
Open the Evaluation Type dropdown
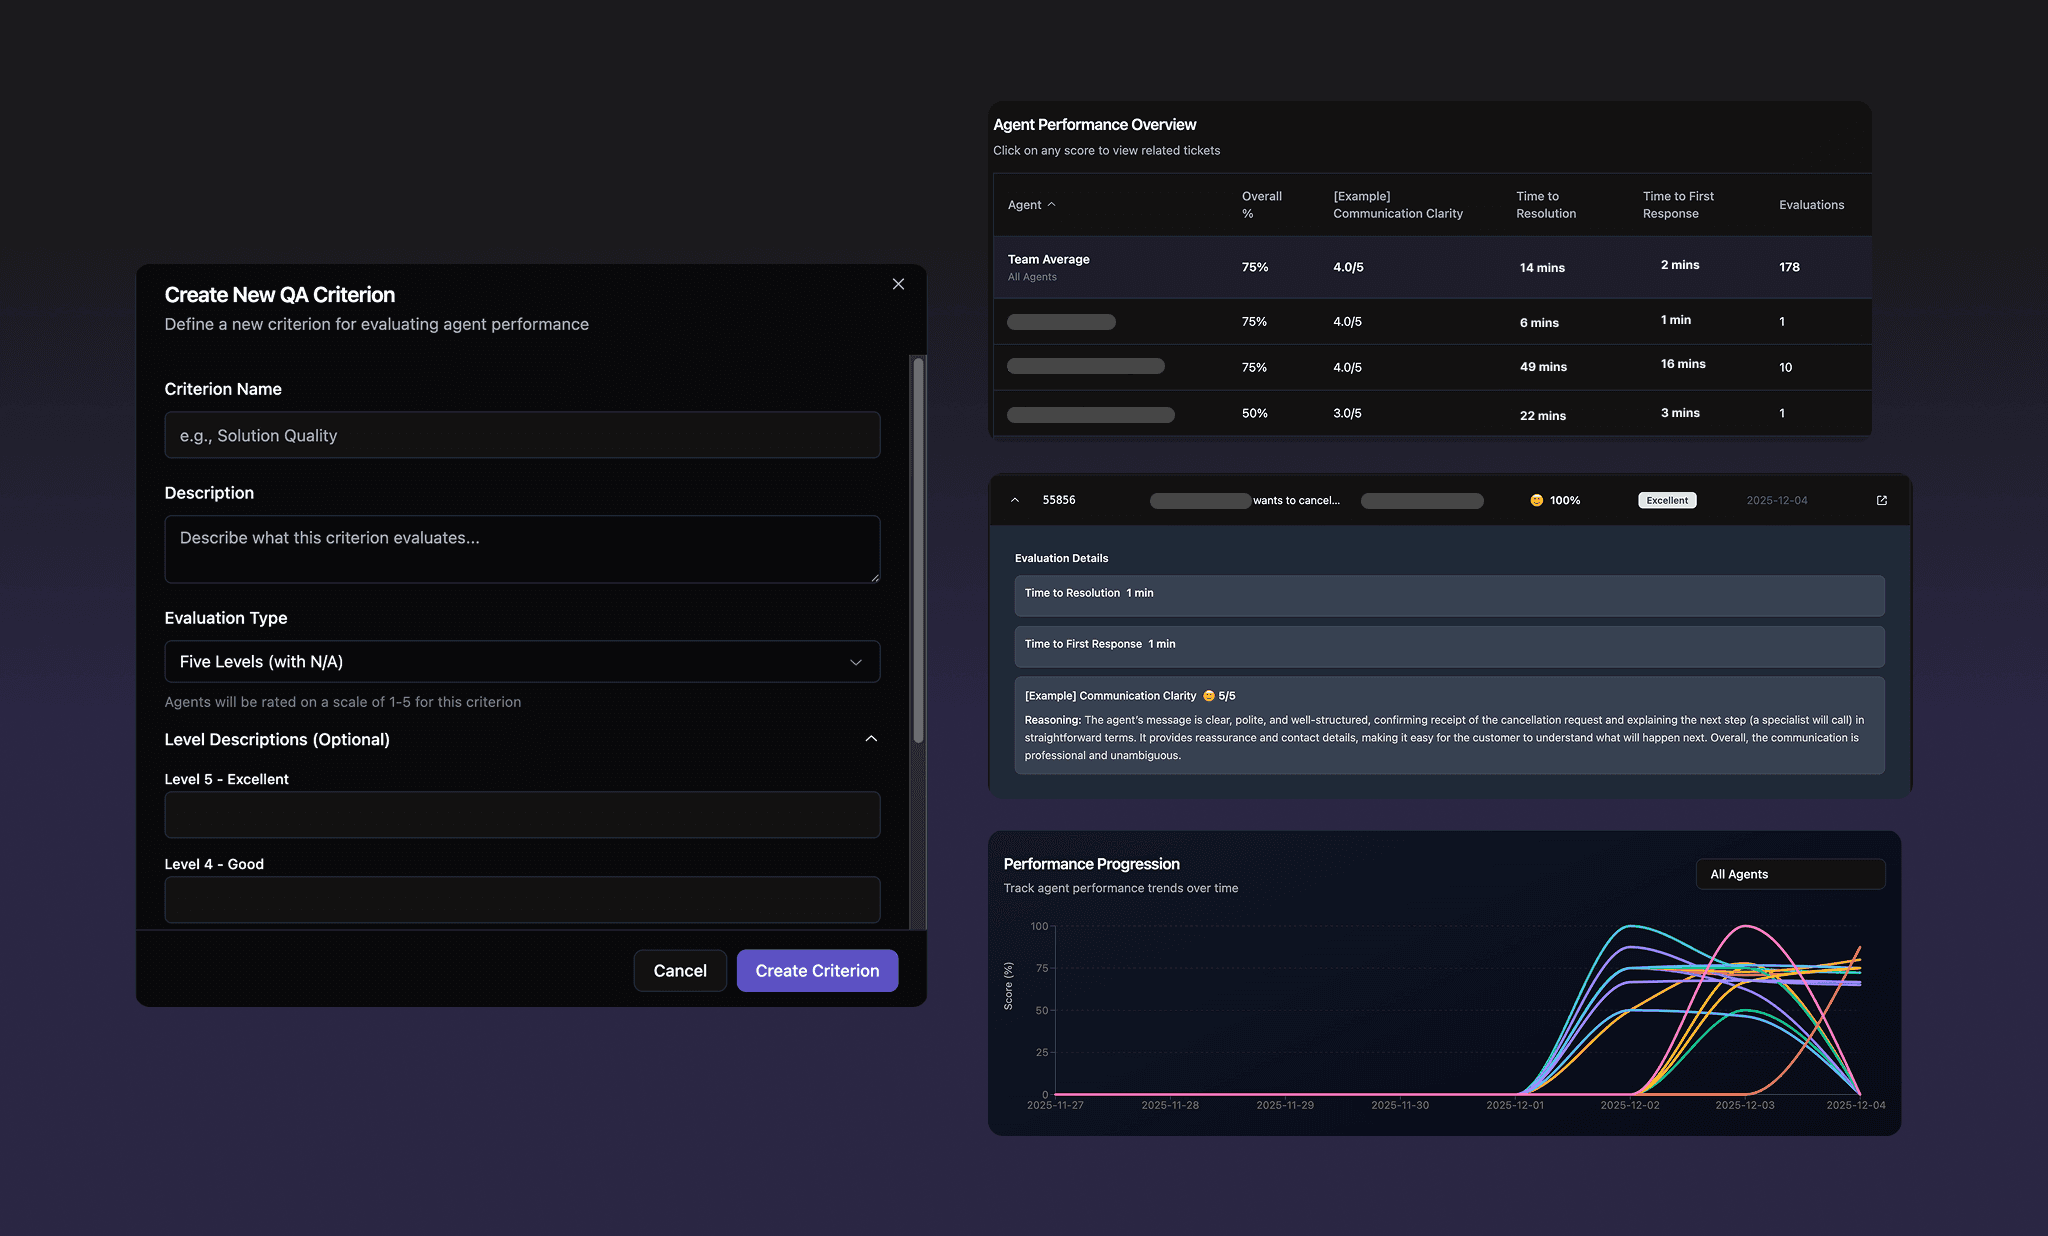[x=521, y=661]
